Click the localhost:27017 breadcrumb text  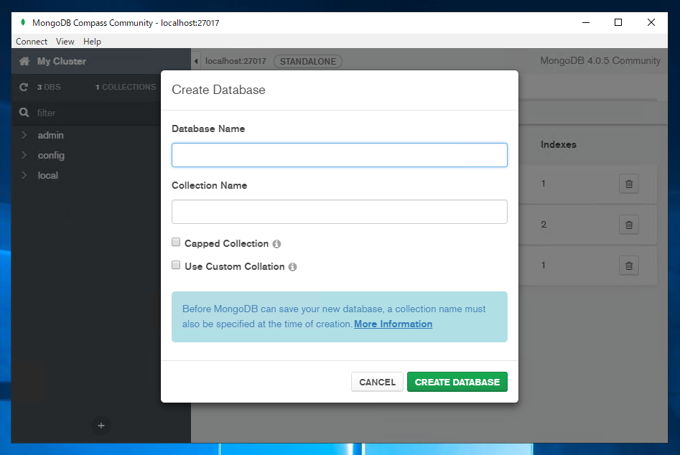point(235,61)
